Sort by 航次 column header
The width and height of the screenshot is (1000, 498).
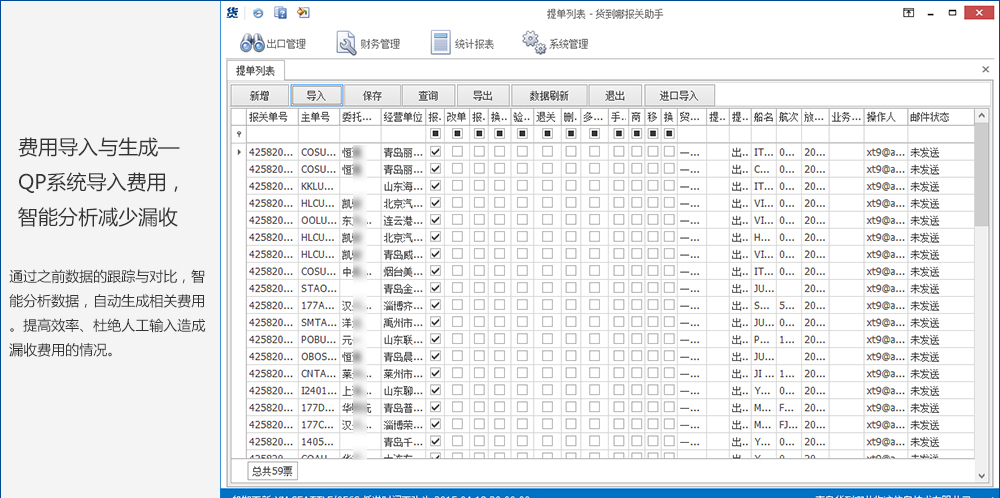pyautogui.click(x=789, y=117)
